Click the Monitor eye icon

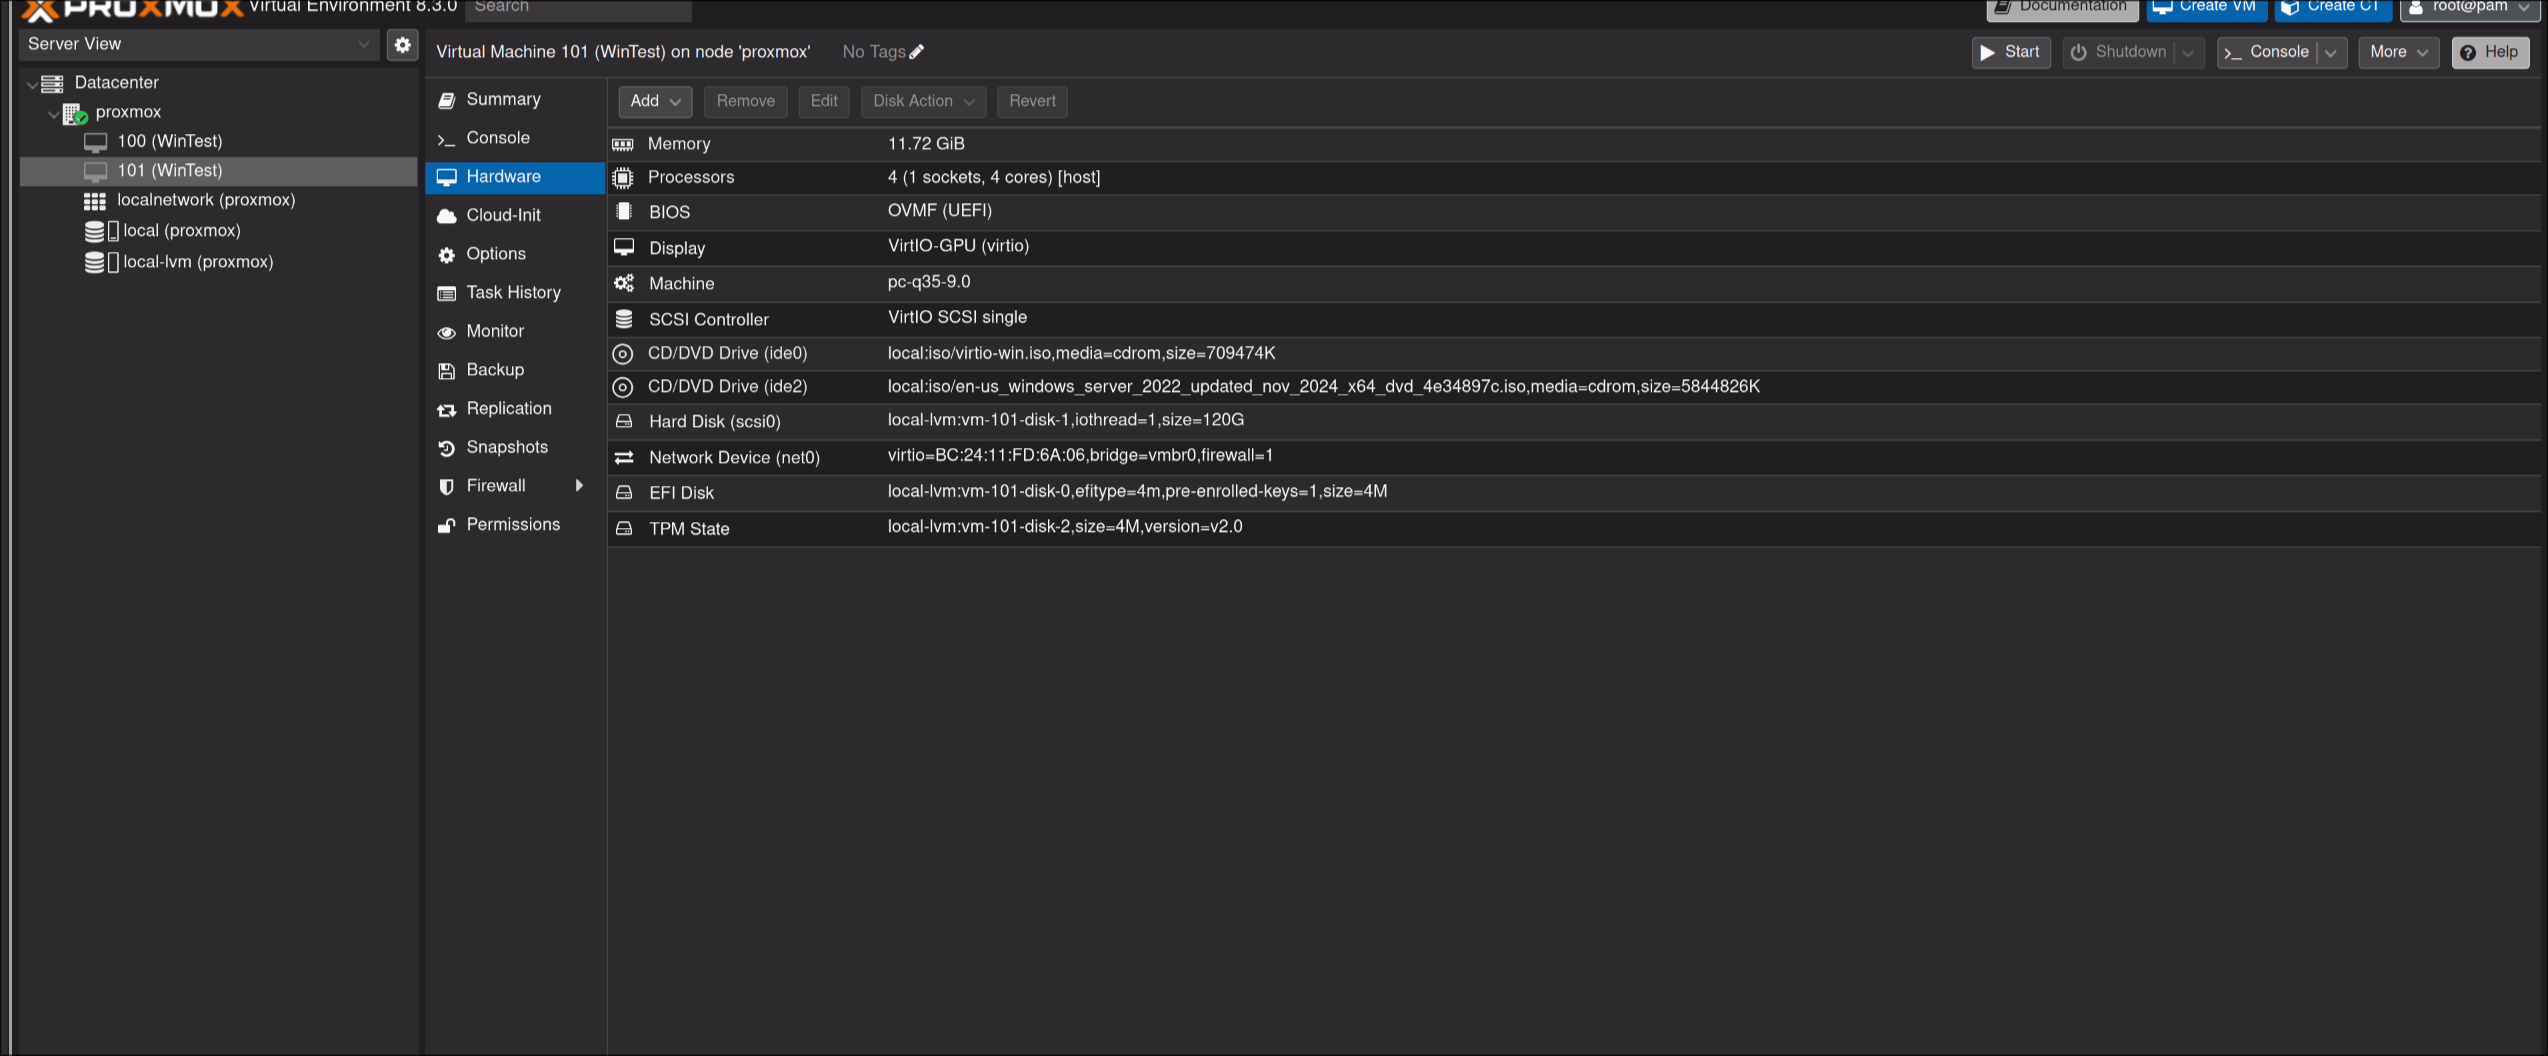(446, 332)
